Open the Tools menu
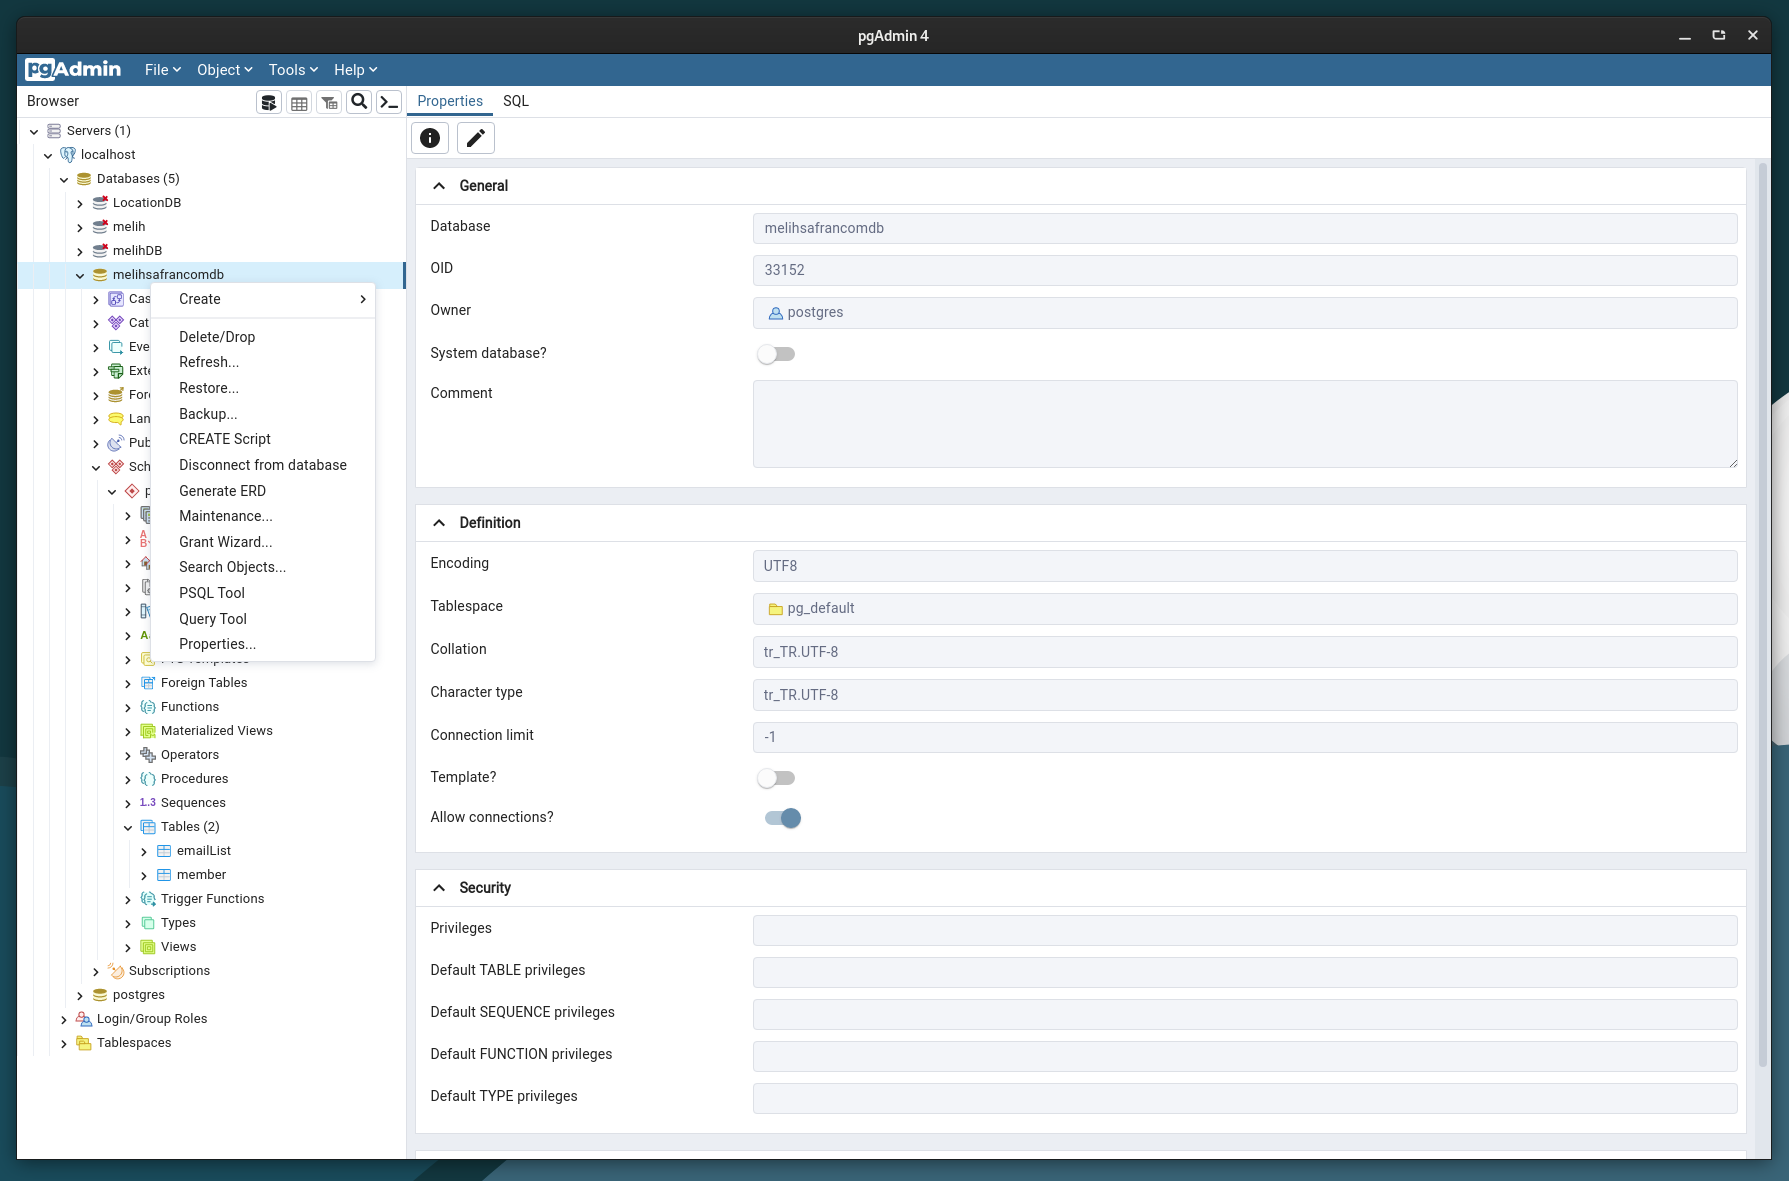The height and width of the screenshot is (1181, 1789). (293, 70)
